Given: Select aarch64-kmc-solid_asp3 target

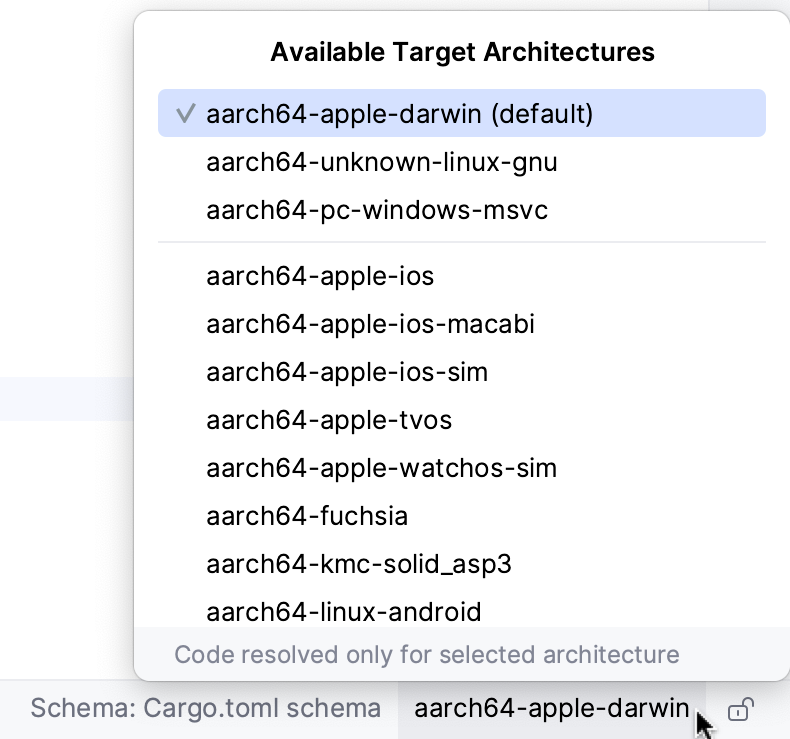Looking at the screenshot, I should click(359, 564).
